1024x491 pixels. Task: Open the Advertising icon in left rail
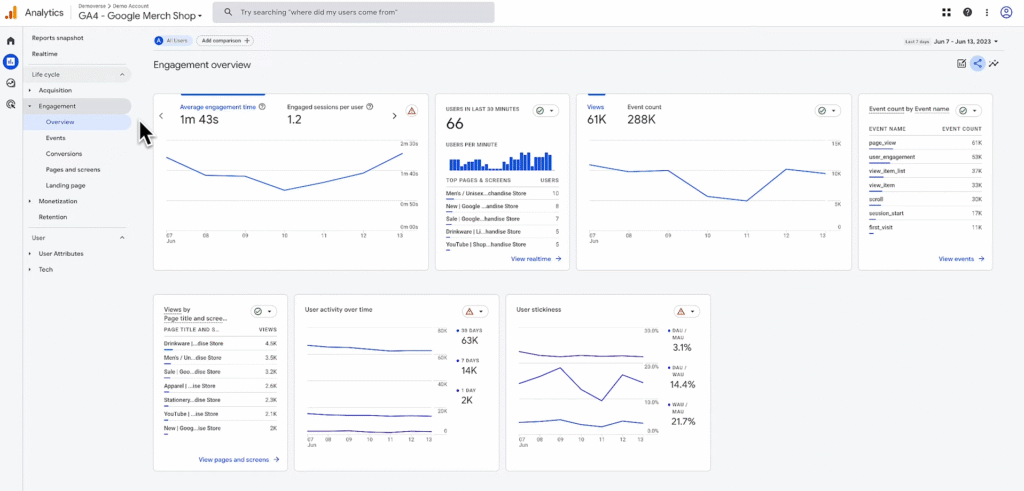point(10,104)
